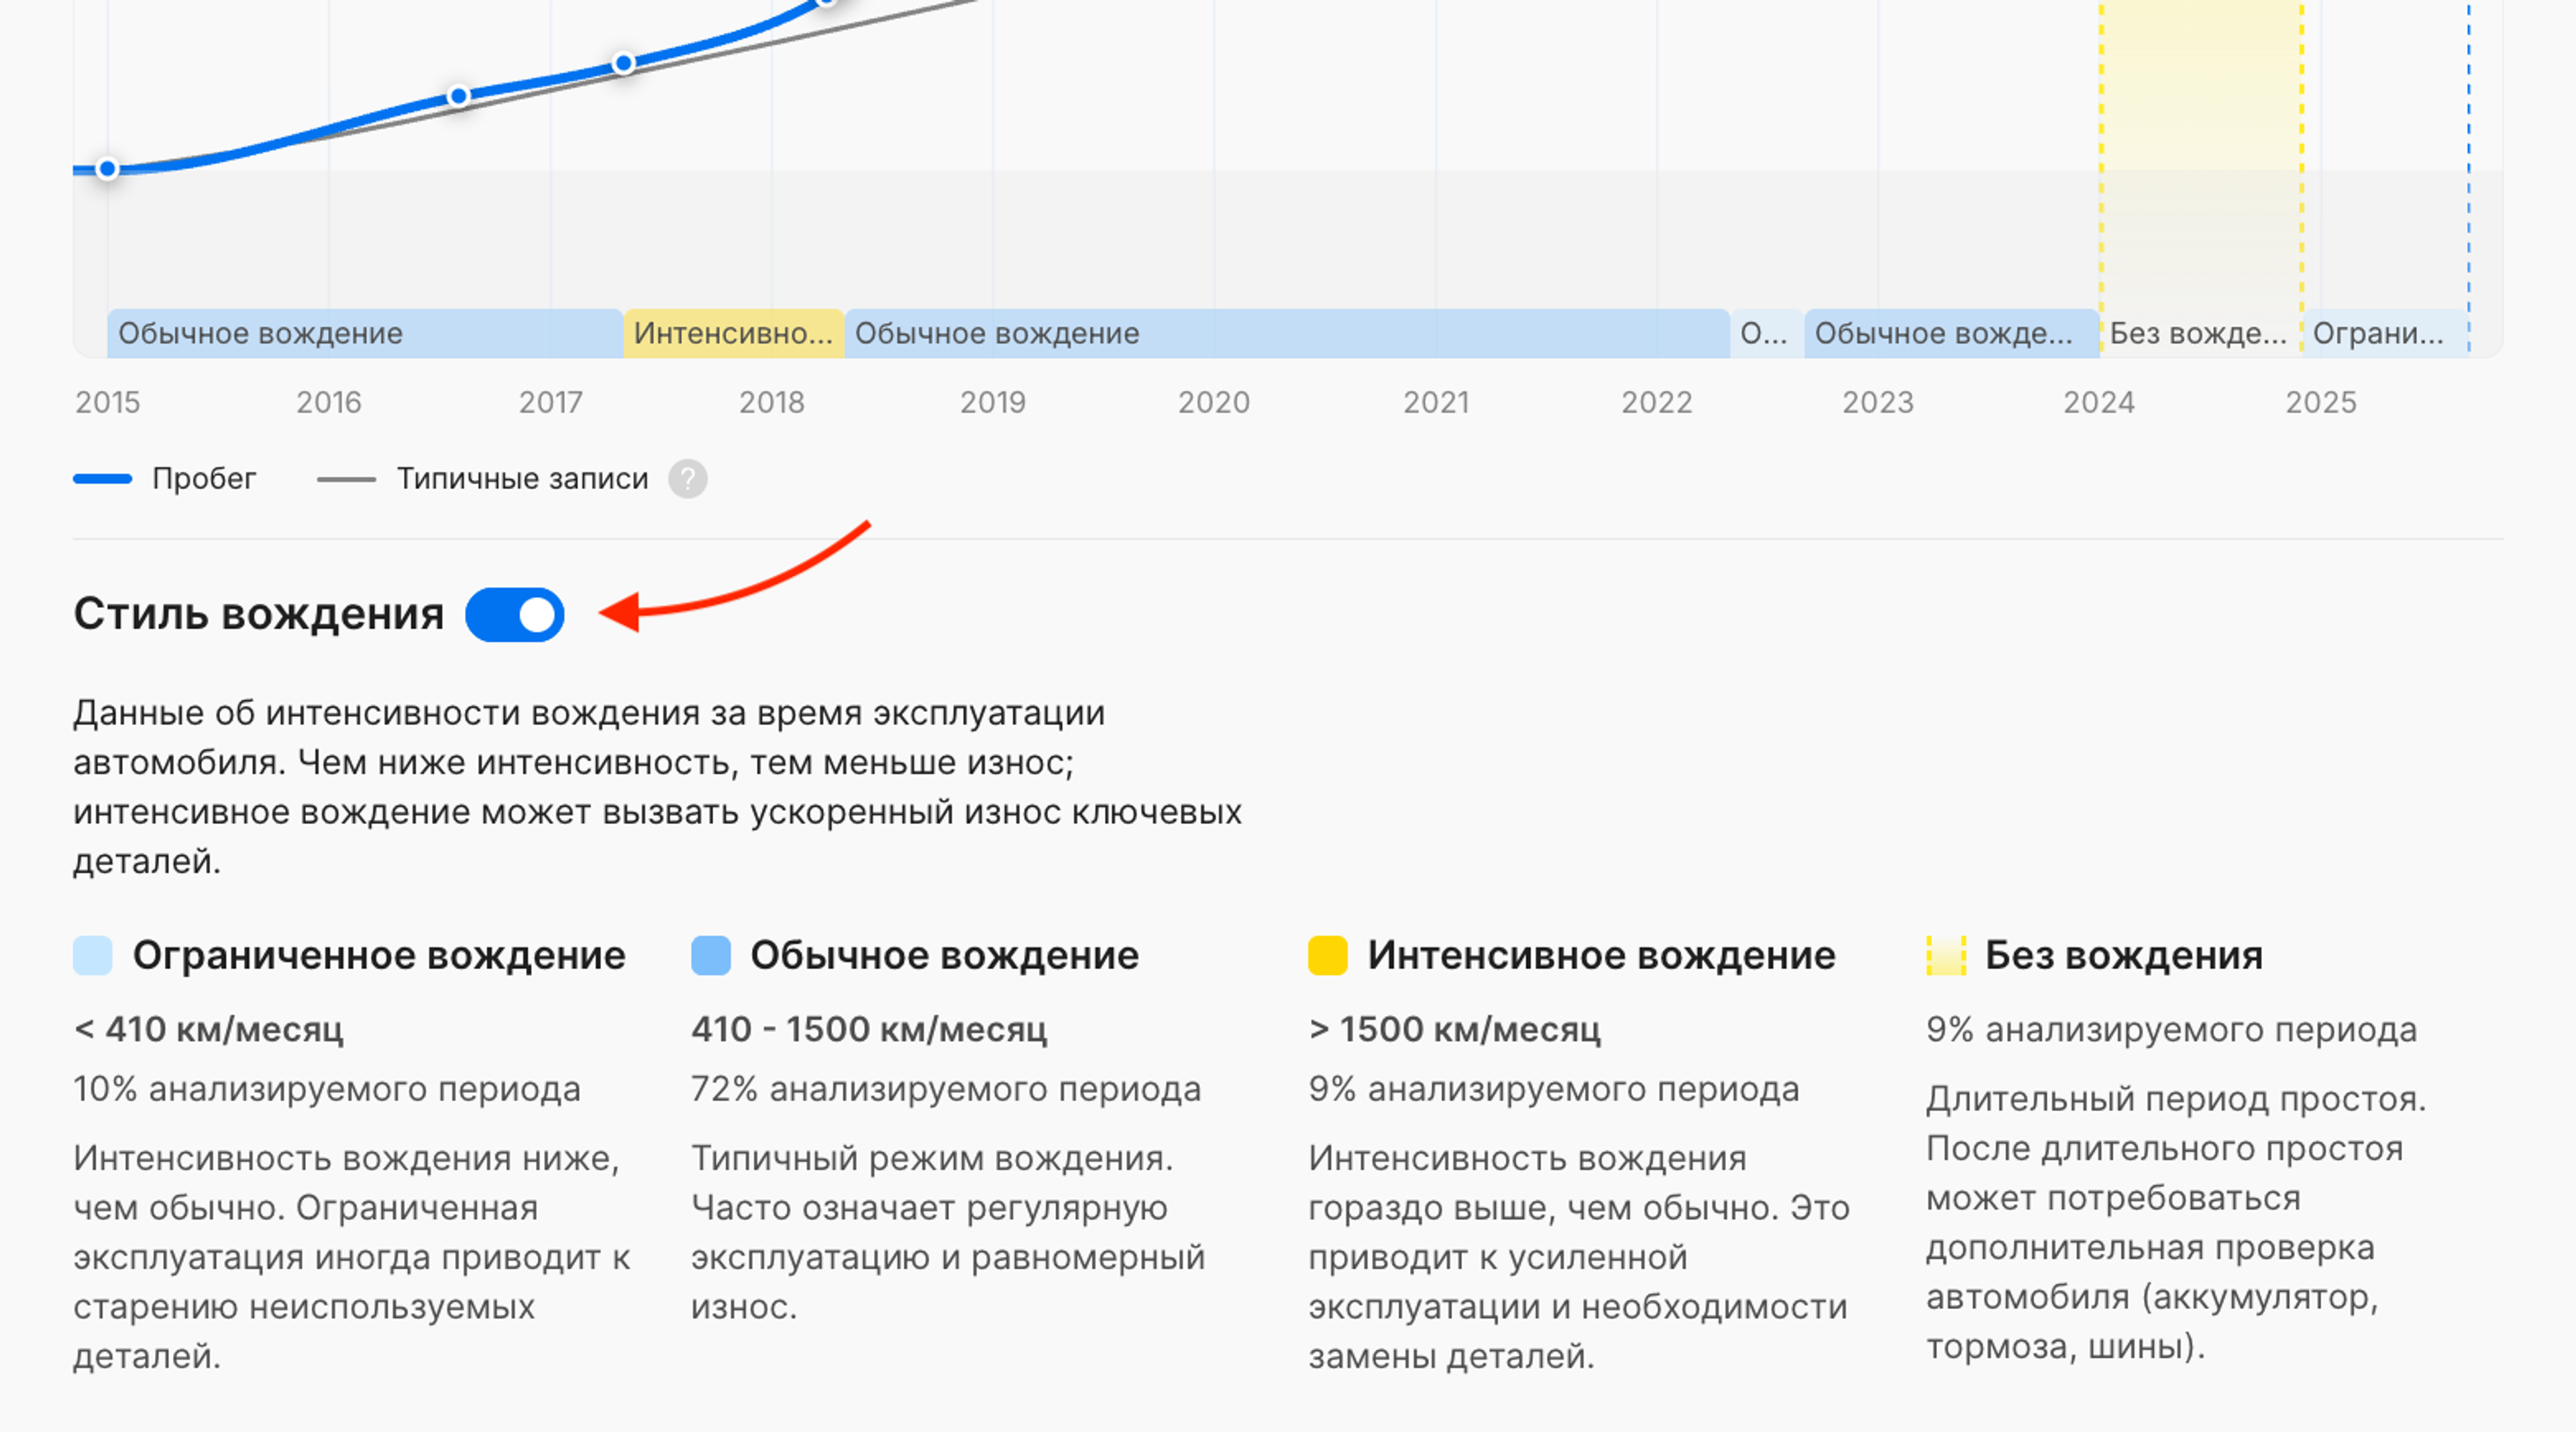Click the gray Типичные записи legend line
The image size is (2576, 1432).
click(x=346, y=479)
